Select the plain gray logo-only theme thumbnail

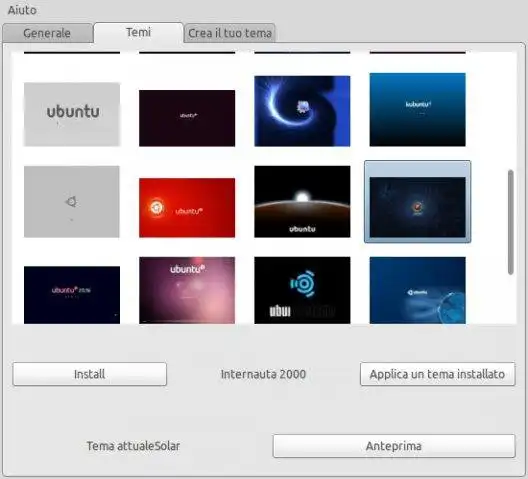tap(72, 202)
